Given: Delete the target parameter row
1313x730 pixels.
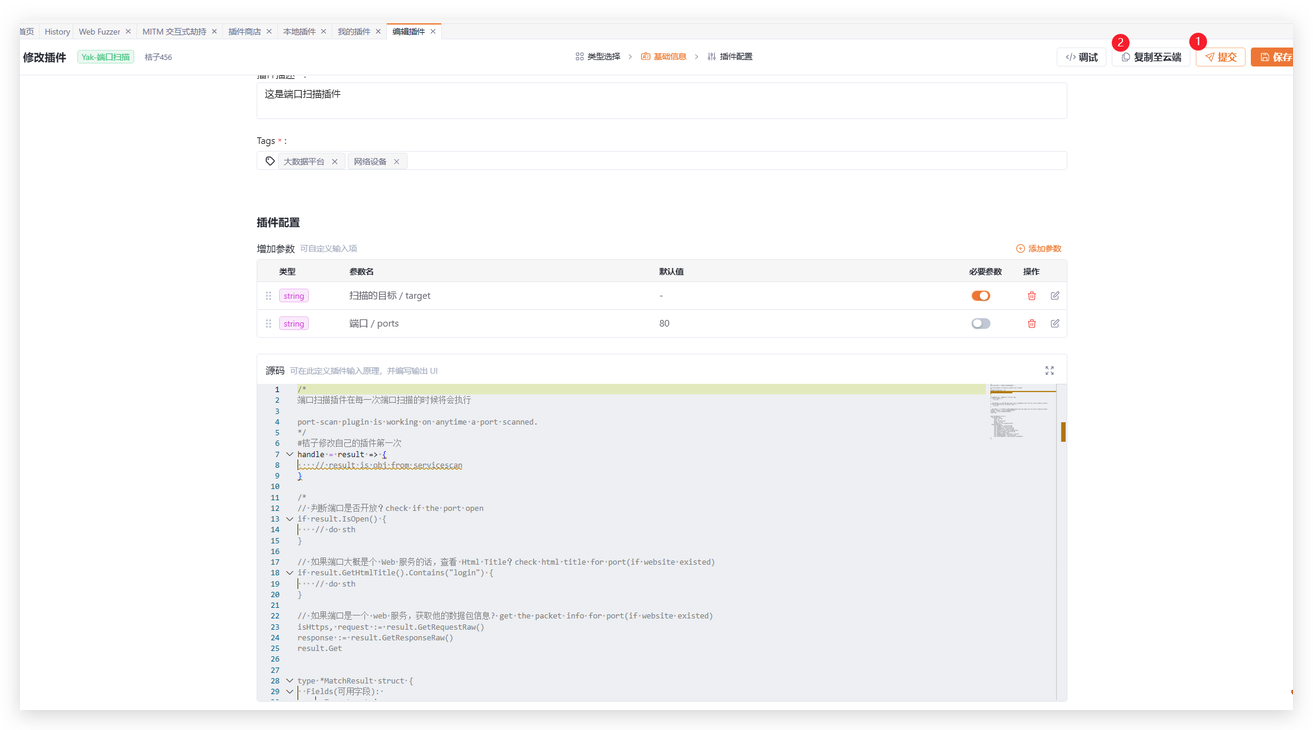Looking at the screenshot, I should [x=1031, y=296].
